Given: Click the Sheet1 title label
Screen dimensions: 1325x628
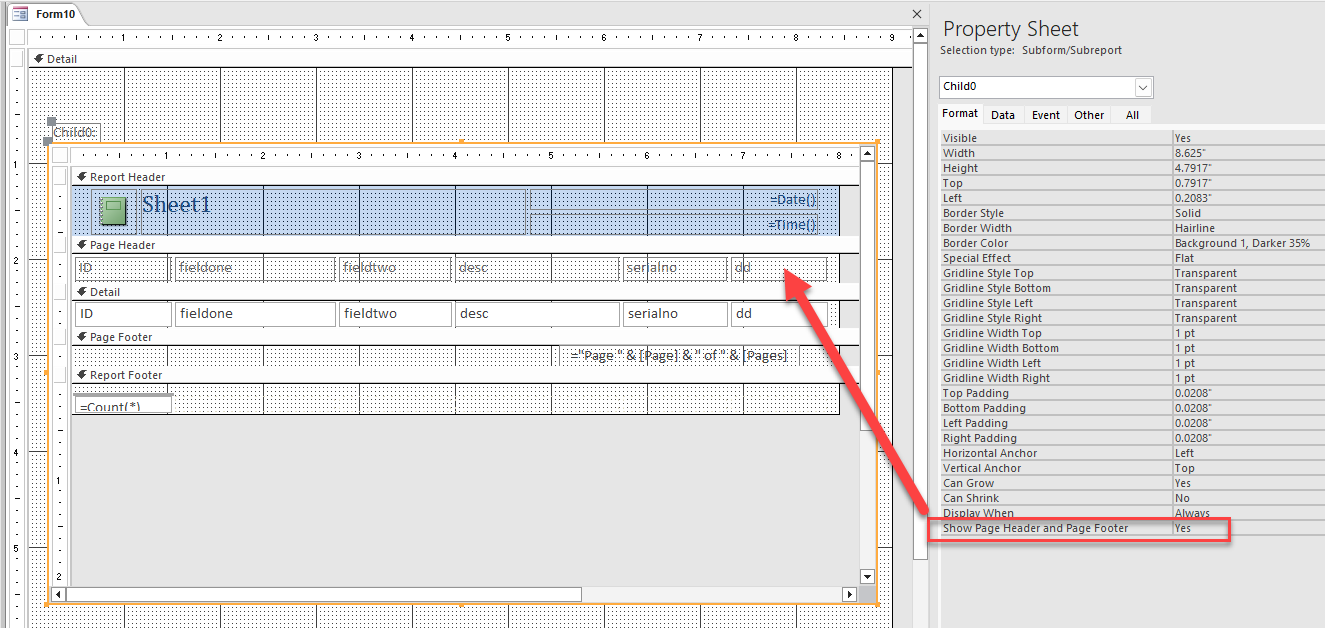Looking at the screenshot, I should 177,205.
